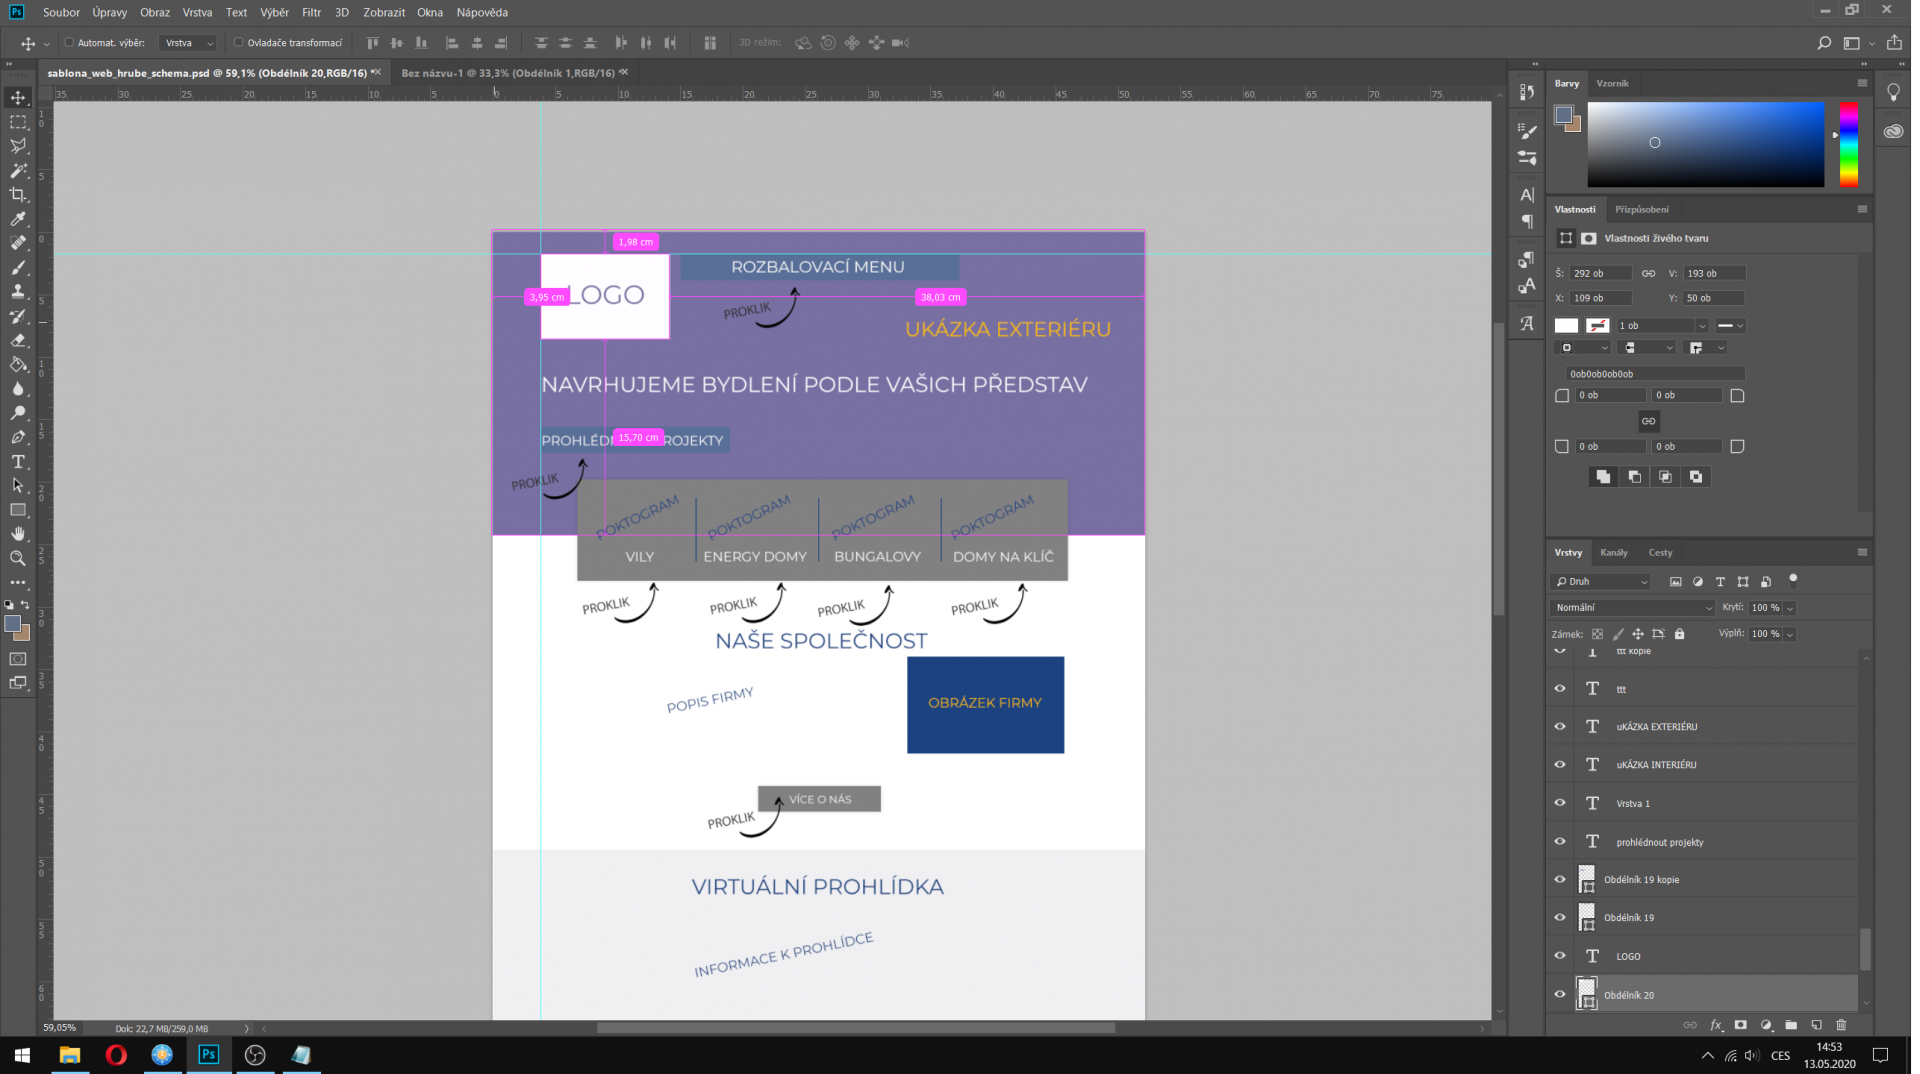Screen dimensions: 1920x1074
Task: Switch to the Bez názvu-1 document tab
Action: [507, 73]
